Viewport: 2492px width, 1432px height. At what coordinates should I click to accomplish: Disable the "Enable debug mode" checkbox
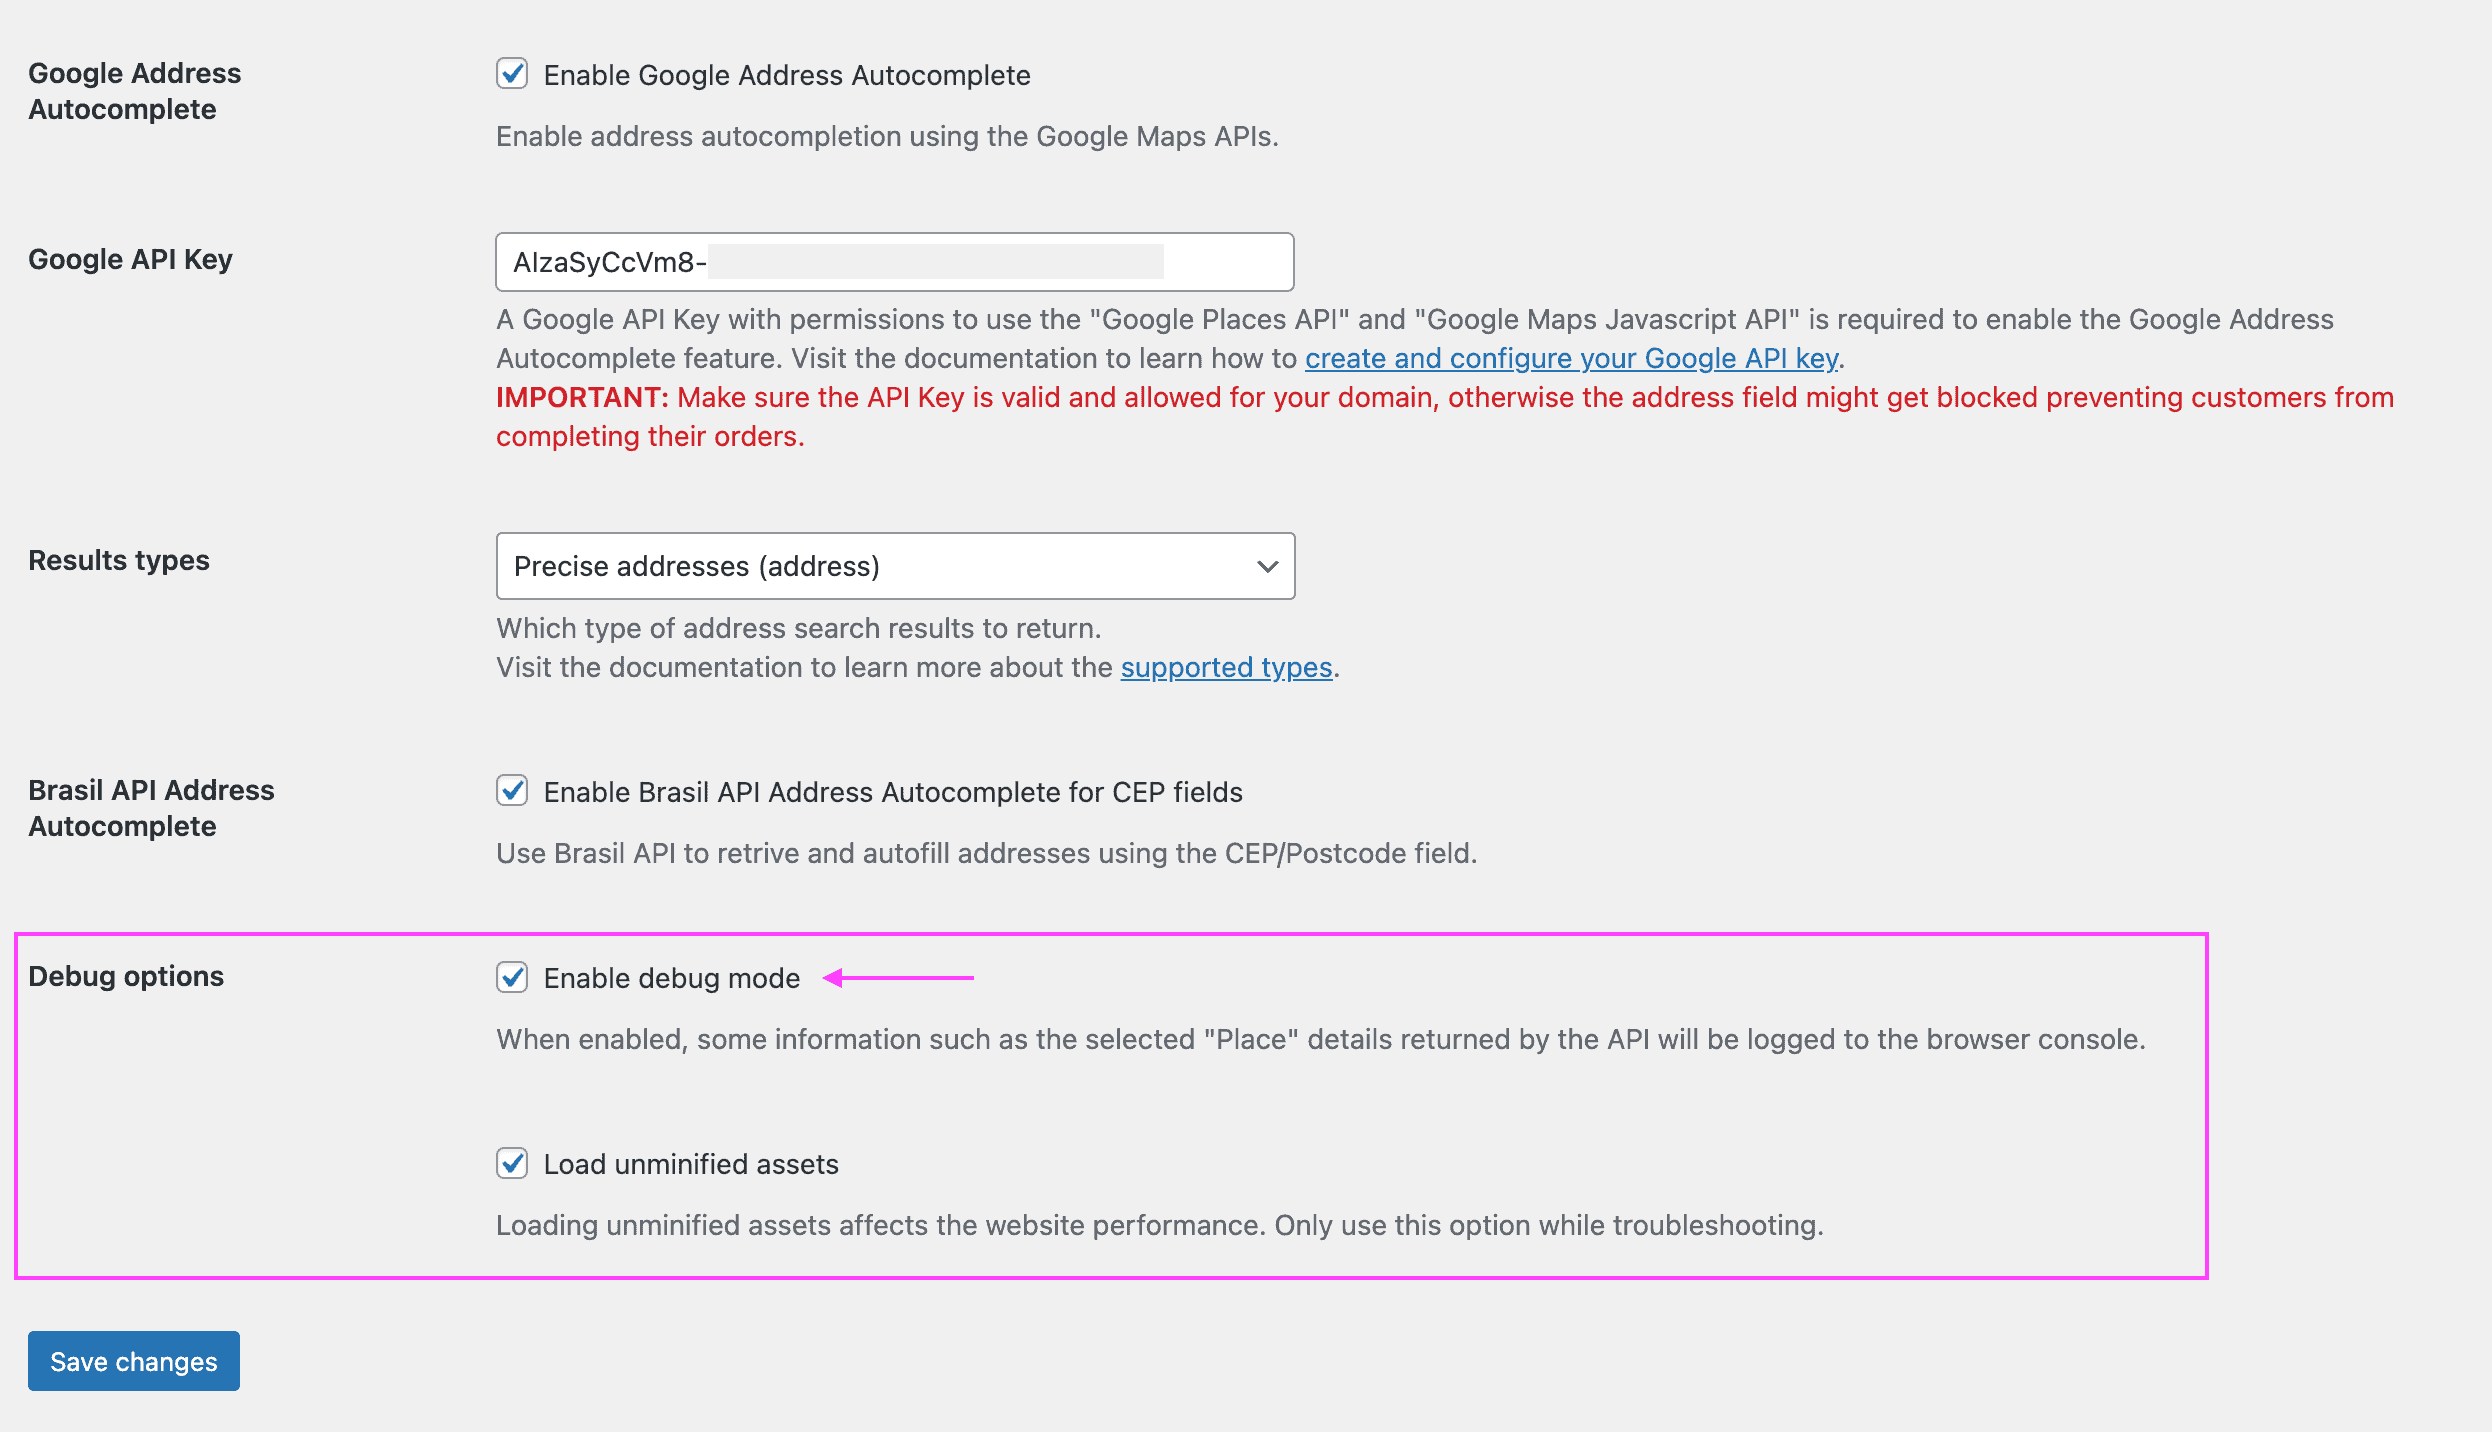tap(513, 978)
